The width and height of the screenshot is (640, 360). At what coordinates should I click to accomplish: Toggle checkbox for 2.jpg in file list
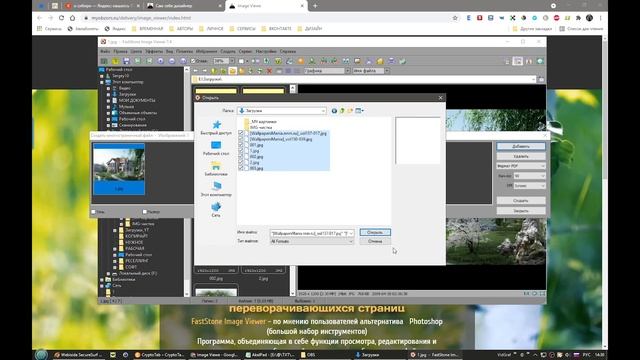point(241,162)
